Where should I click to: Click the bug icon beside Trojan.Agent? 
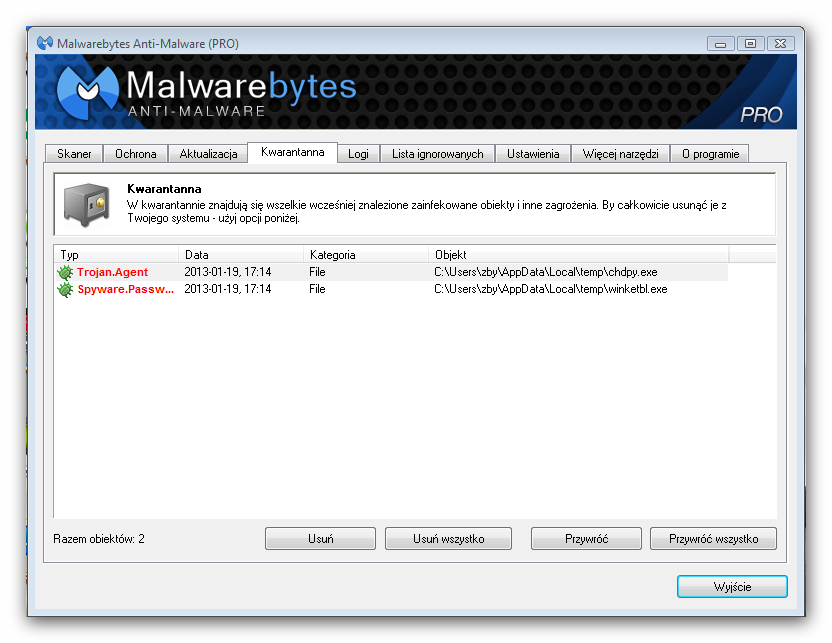65,272
